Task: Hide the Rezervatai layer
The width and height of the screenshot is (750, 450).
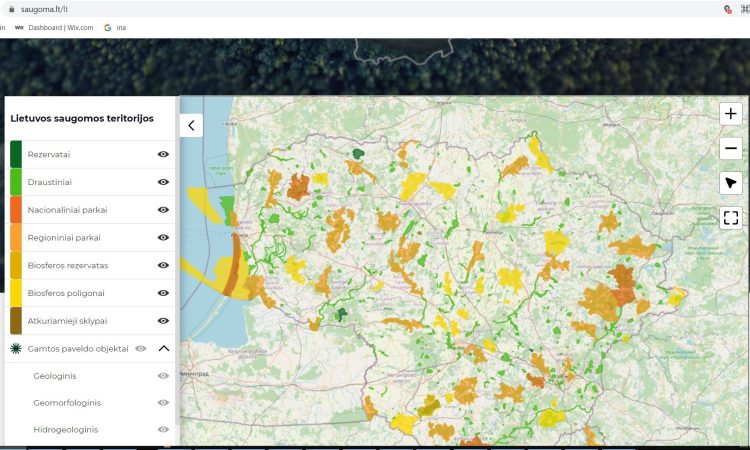Action: [163, 154]
